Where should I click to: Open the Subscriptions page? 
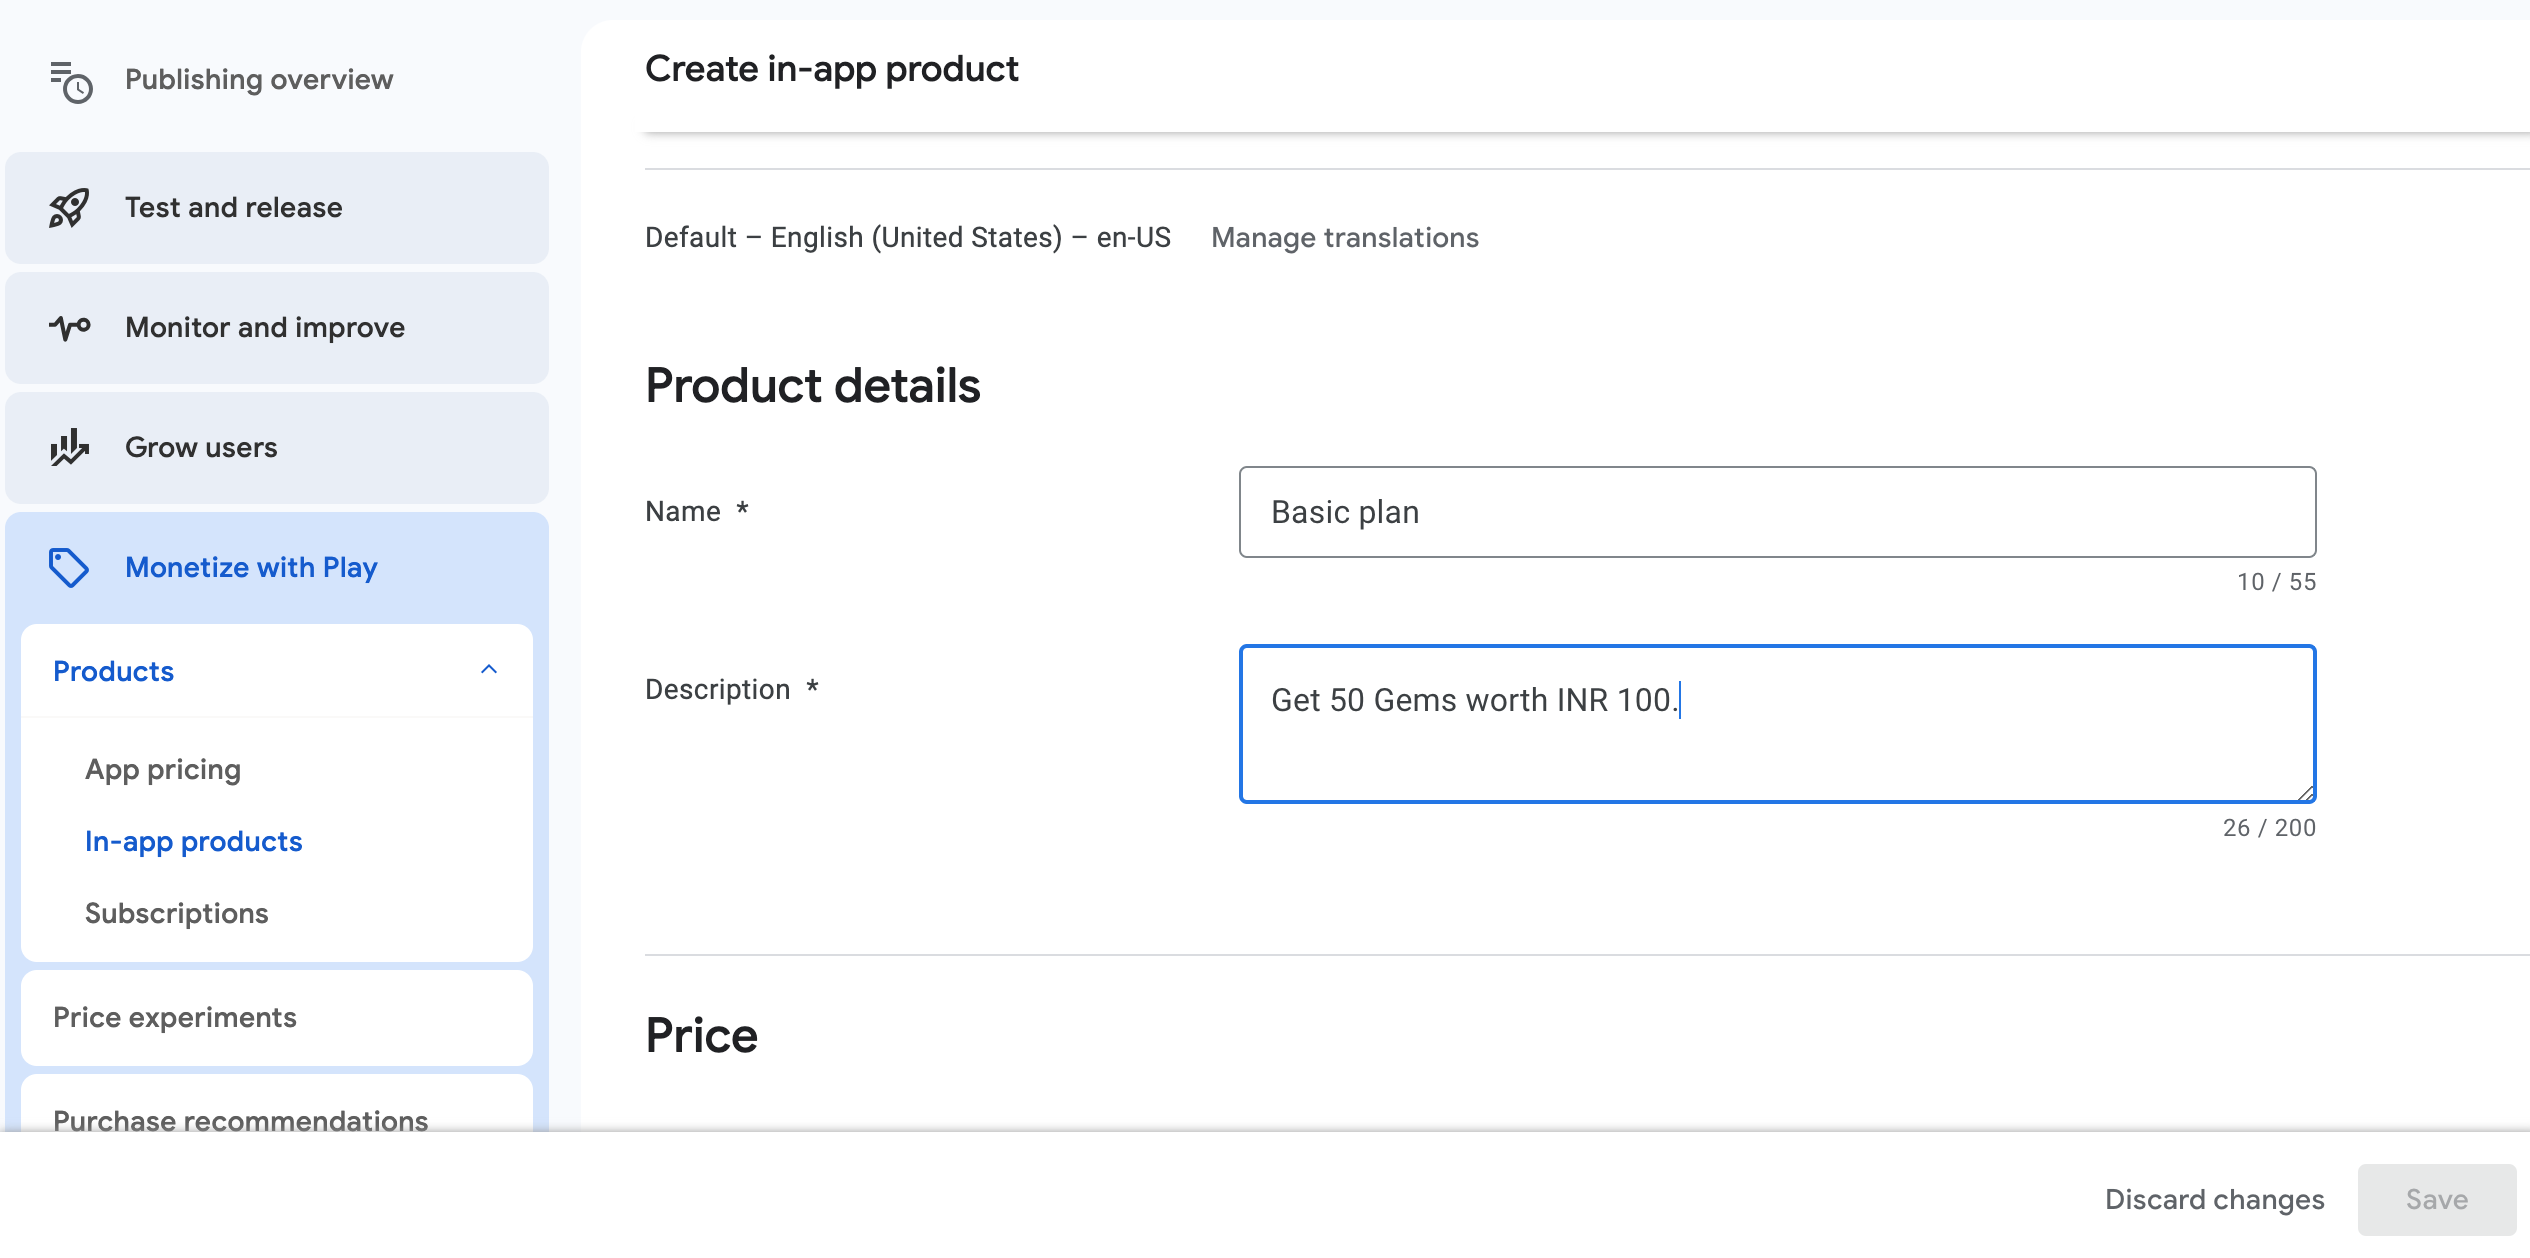(x=176, y=912)
